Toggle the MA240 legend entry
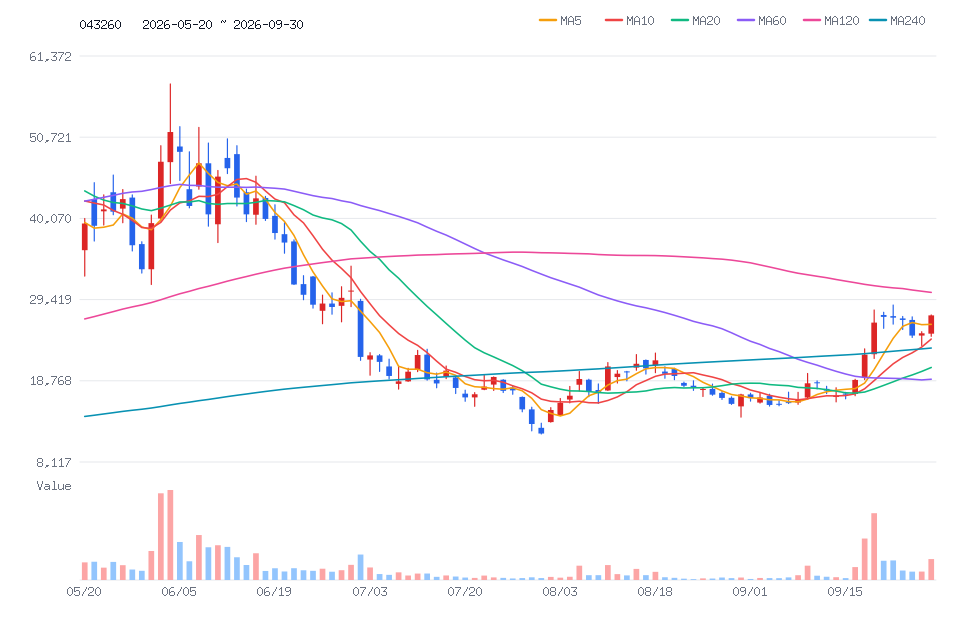 point(897,21)
